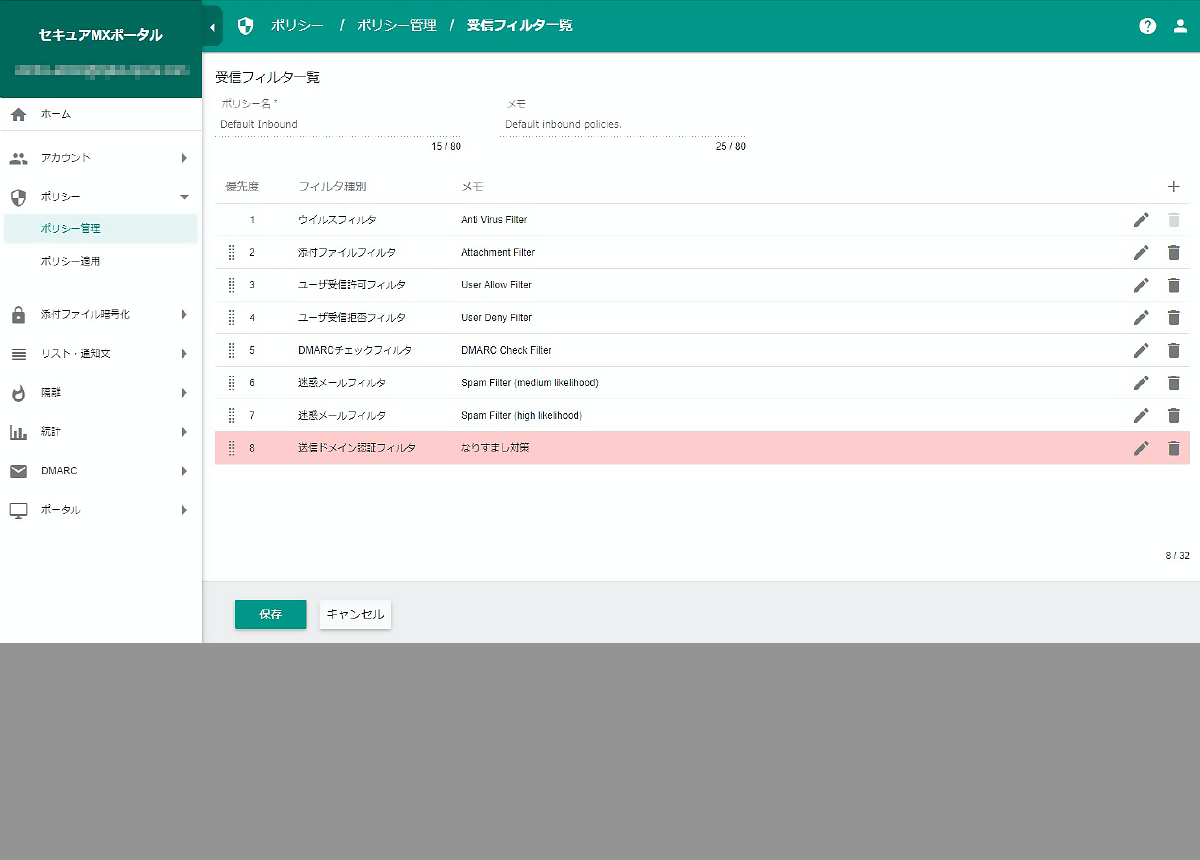Viewport: 1200px width, 860px height.
Task: Expand the DMARC sidebar menu
Action: [100, 471]
